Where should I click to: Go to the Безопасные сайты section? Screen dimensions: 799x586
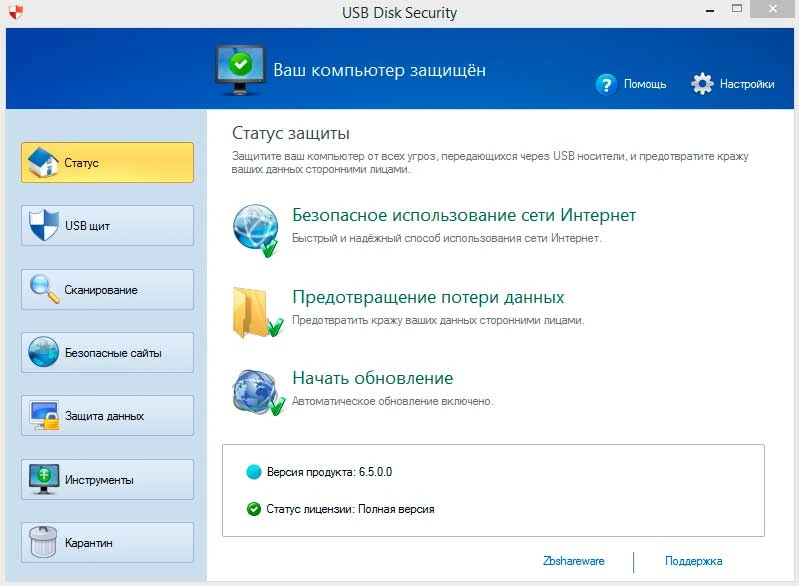pyautogui.click(x=108, y=352)
